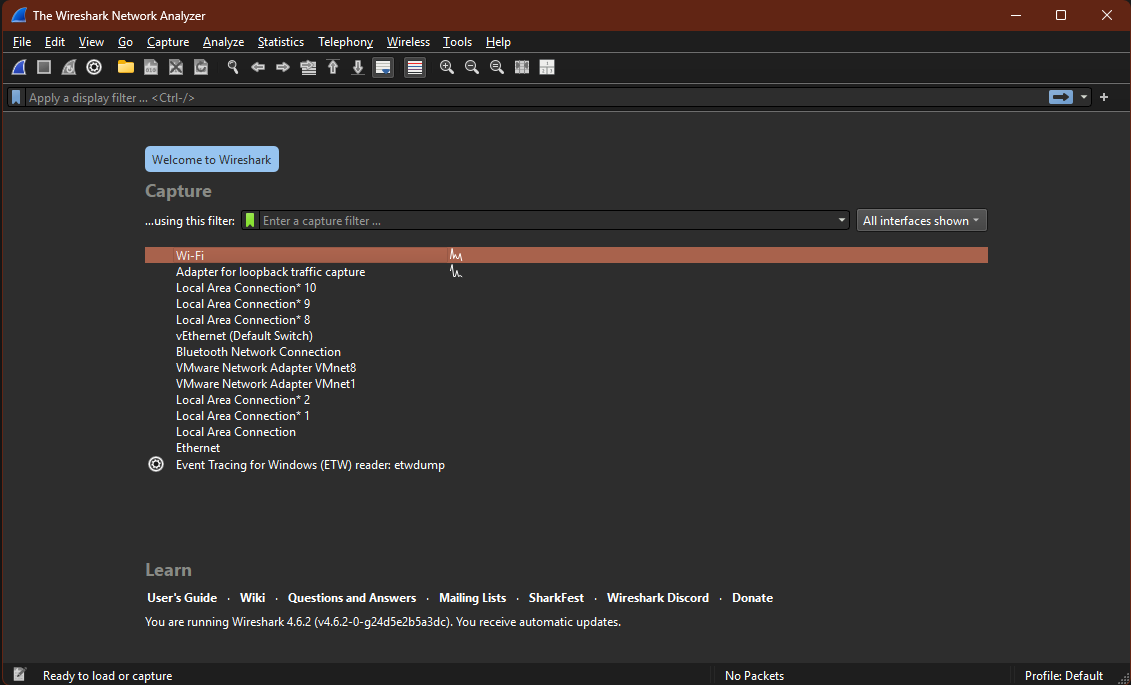The width and height of the screenshot is (1131, 685).
Task: Open the capture comment icon in status bar
Action: tap(19, 675)
